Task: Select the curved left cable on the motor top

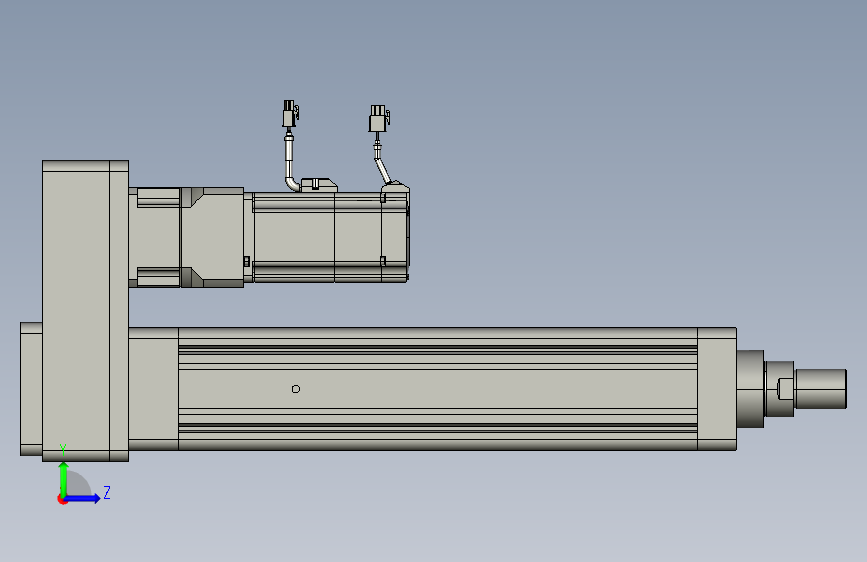Action: (290, 164)
